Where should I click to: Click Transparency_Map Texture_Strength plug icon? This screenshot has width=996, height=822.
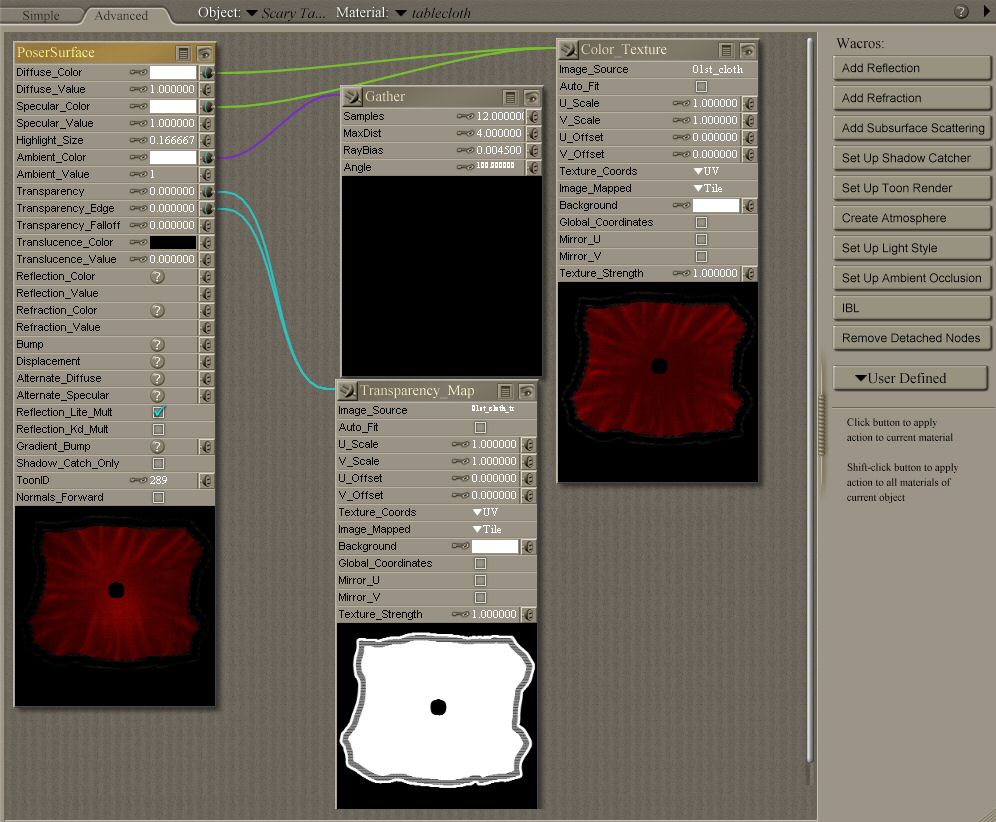click(528, 615)
